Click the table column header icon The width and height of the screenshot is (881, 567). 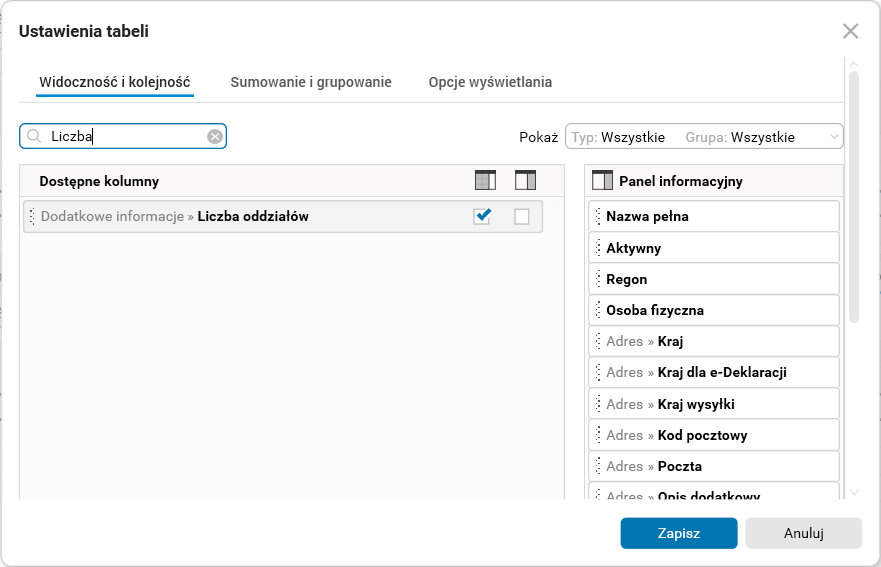click(x=485, y=181)
